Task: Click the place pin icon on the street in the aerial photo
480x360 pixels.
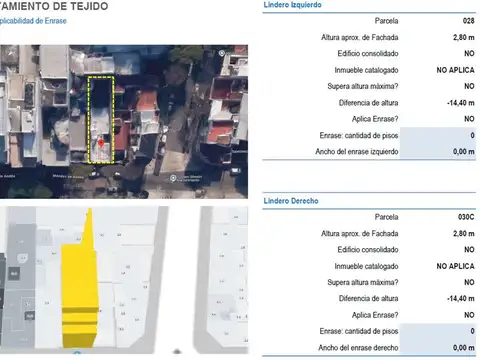Action: [173, 178]
